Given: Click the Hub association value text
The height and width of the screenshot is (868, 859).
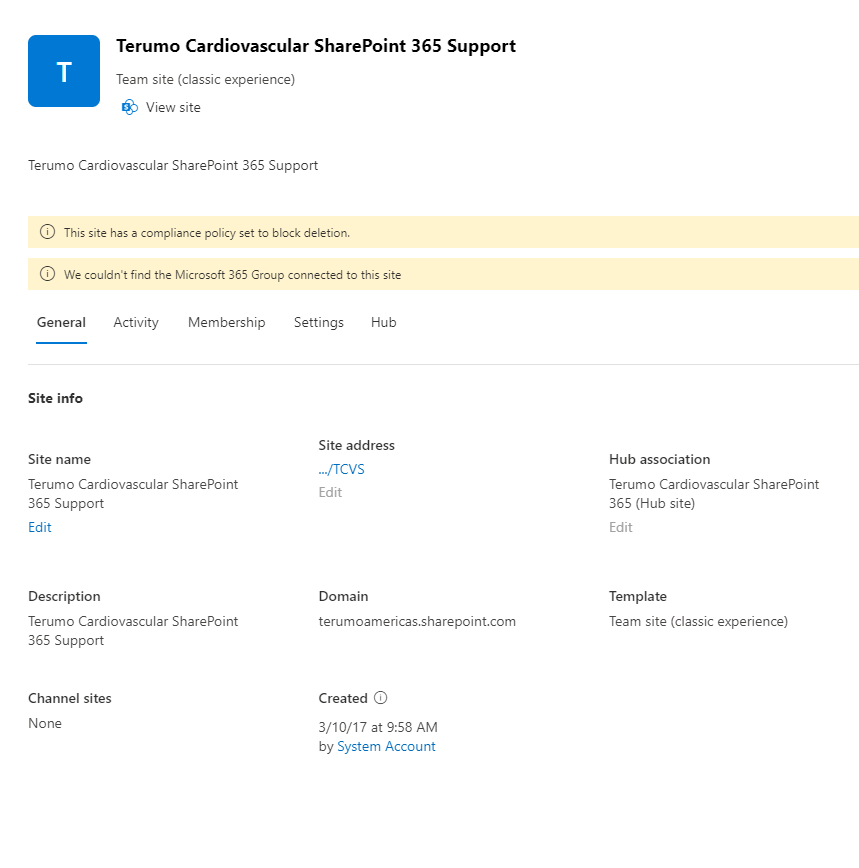Looking at the screenshot, I should [714, 493].
